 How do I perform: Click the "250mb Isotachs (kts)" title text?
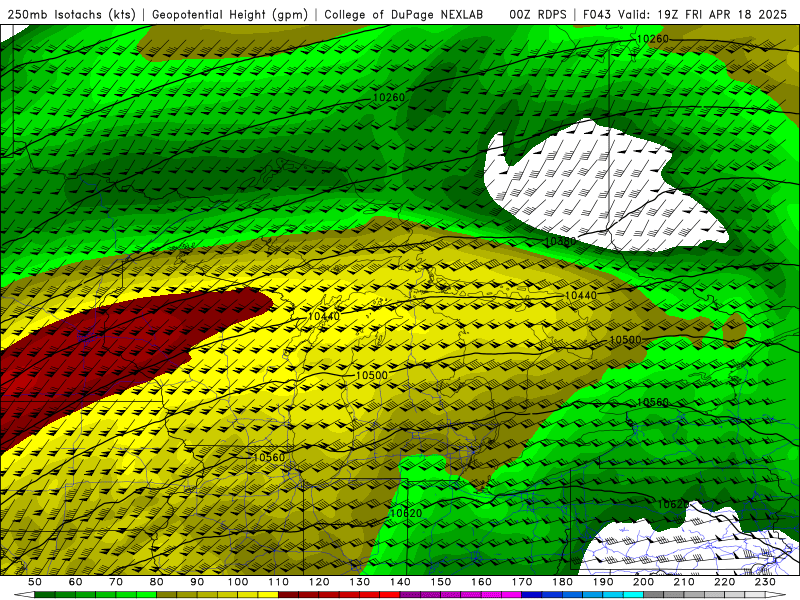coord(71,14)
